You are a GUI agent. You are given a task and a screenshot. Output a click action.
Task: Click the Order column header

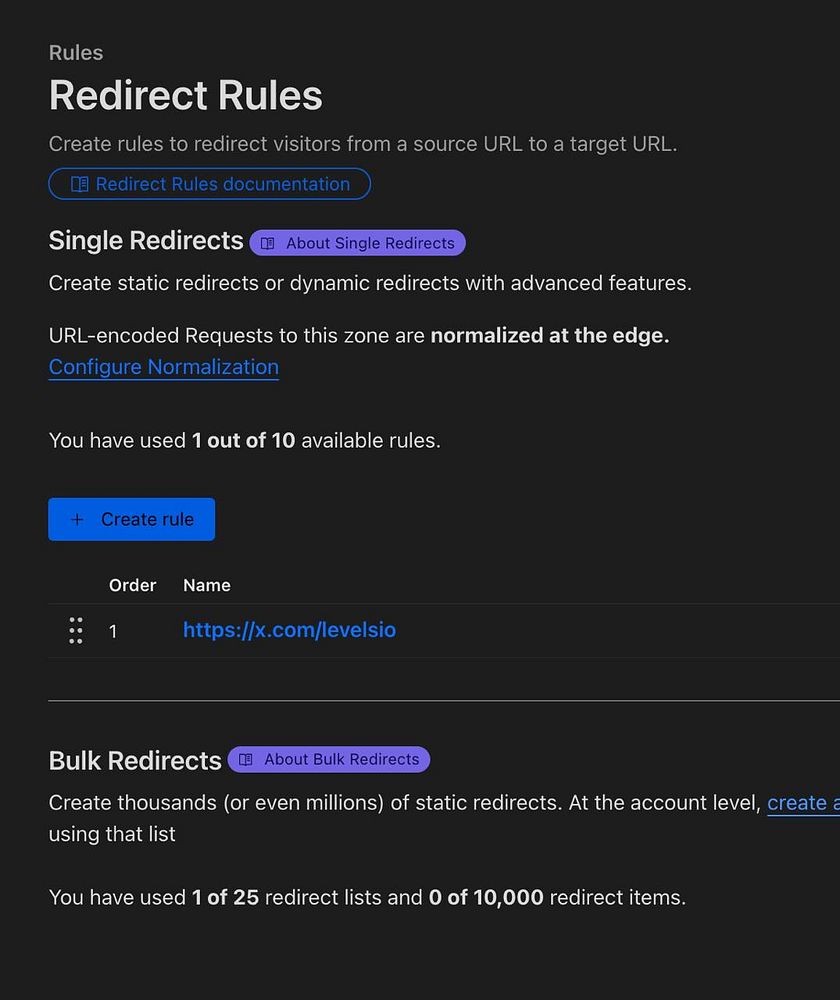132,585
